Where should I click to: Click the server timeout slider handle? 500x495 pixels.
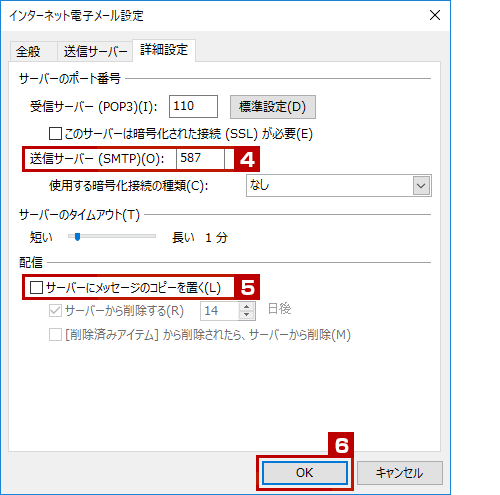coord(77,237)
